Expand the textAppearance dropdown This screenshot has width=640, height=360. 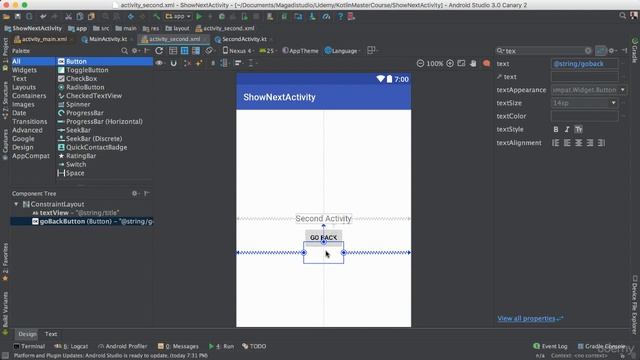point(622,90)
